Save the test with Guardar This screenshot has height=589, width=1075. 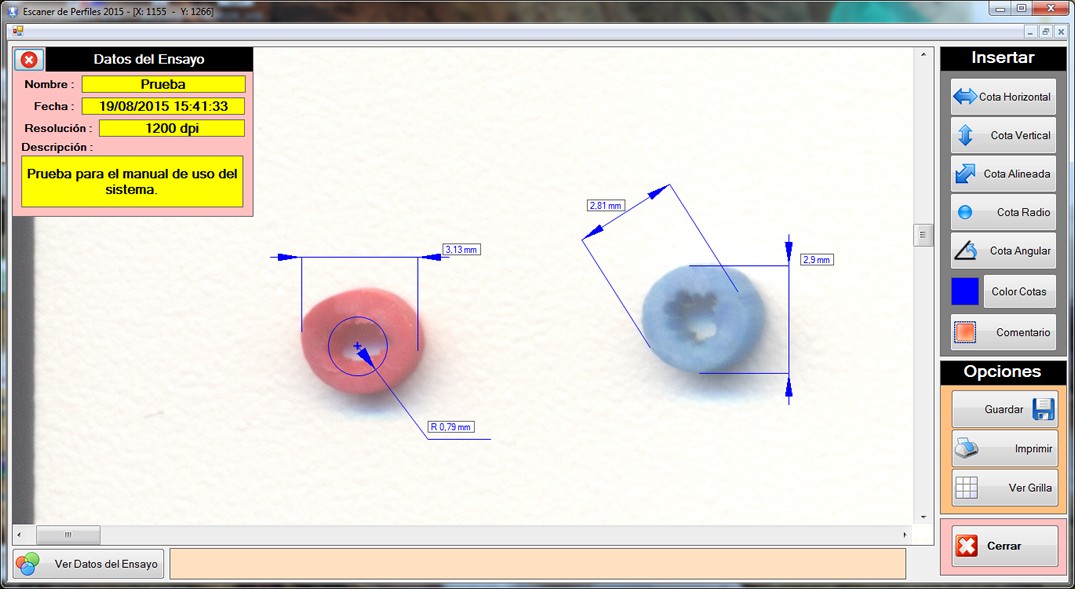(1003, 410)
